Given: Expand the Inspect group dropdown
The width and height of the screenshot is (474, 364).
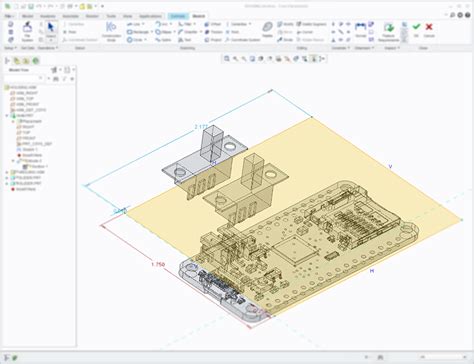Looking at the screenshot, I should pos(392,48).
